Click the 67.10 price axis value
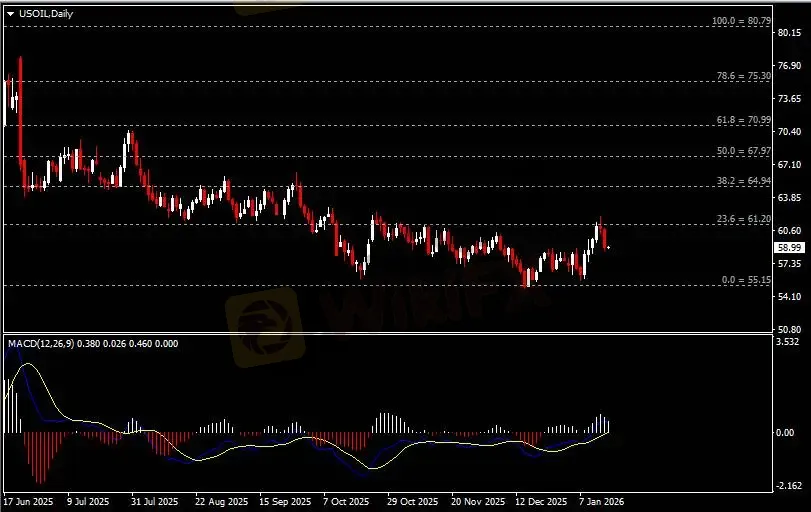The width and height of the screenshot is (811, 512). click(x=790, y=164)
